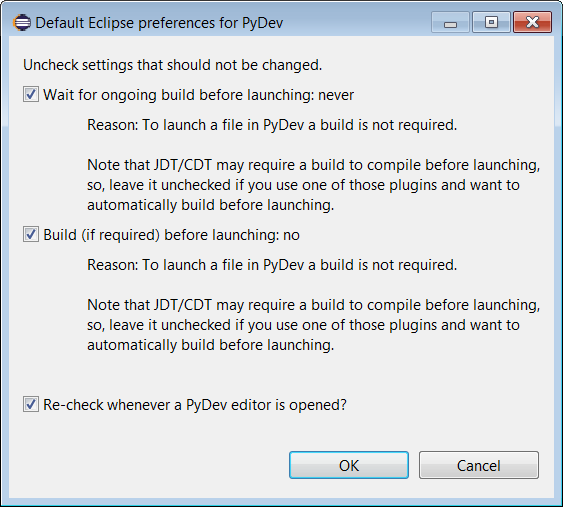563x507 pixels.
Task: Disable the Re-check whenever PyDev editor opened checkbox
Action: pyautogui.click(x=31, y=404)
